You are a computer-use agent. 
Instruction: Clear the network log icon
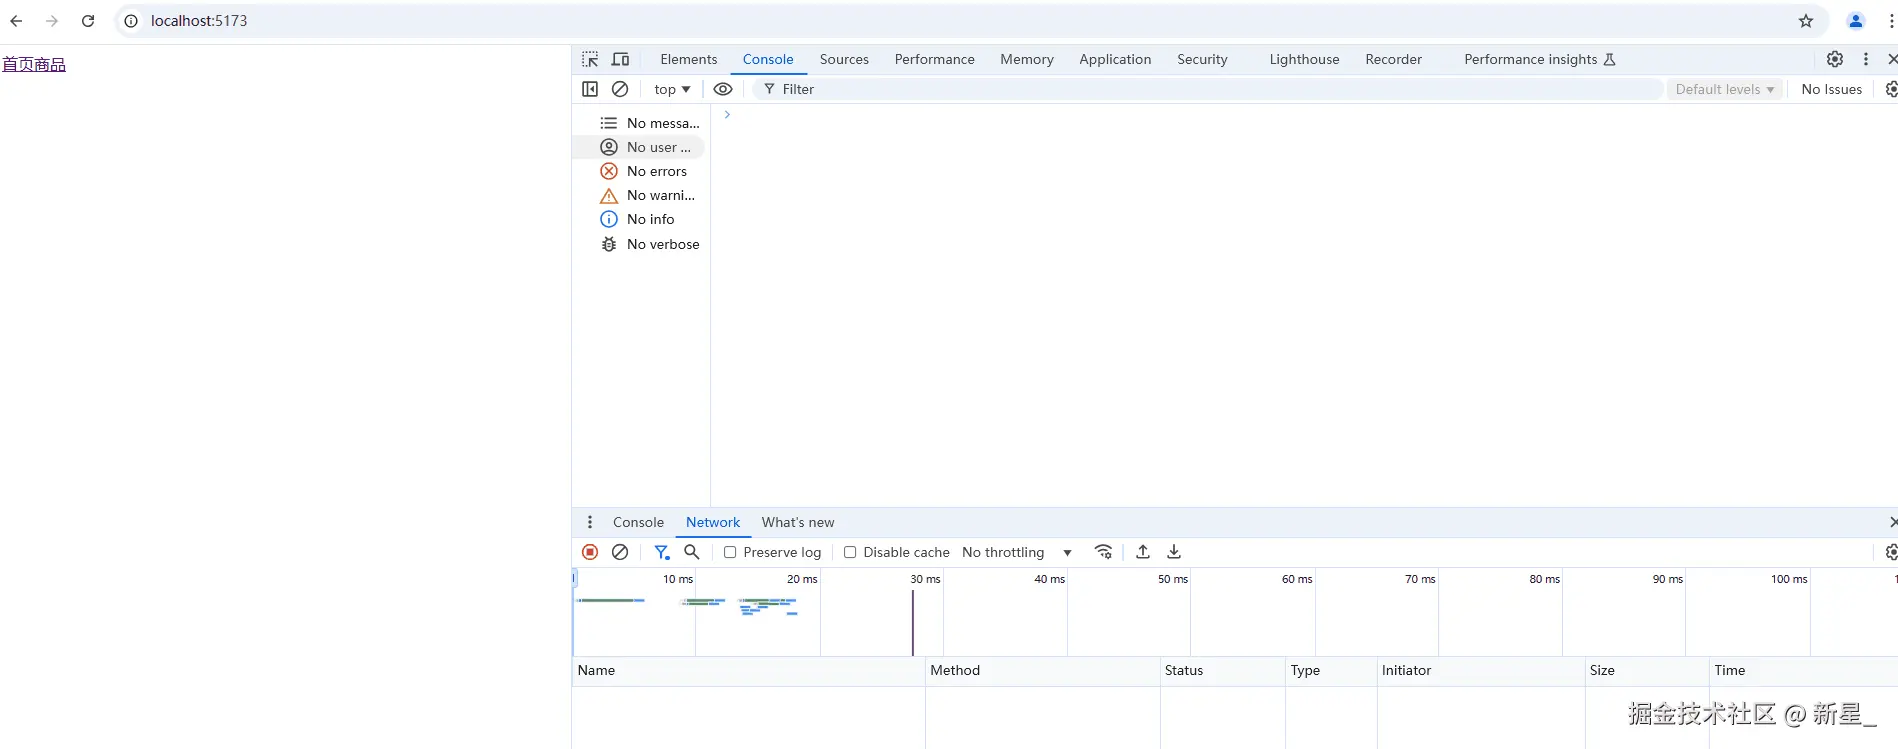(x=620, y=552)
